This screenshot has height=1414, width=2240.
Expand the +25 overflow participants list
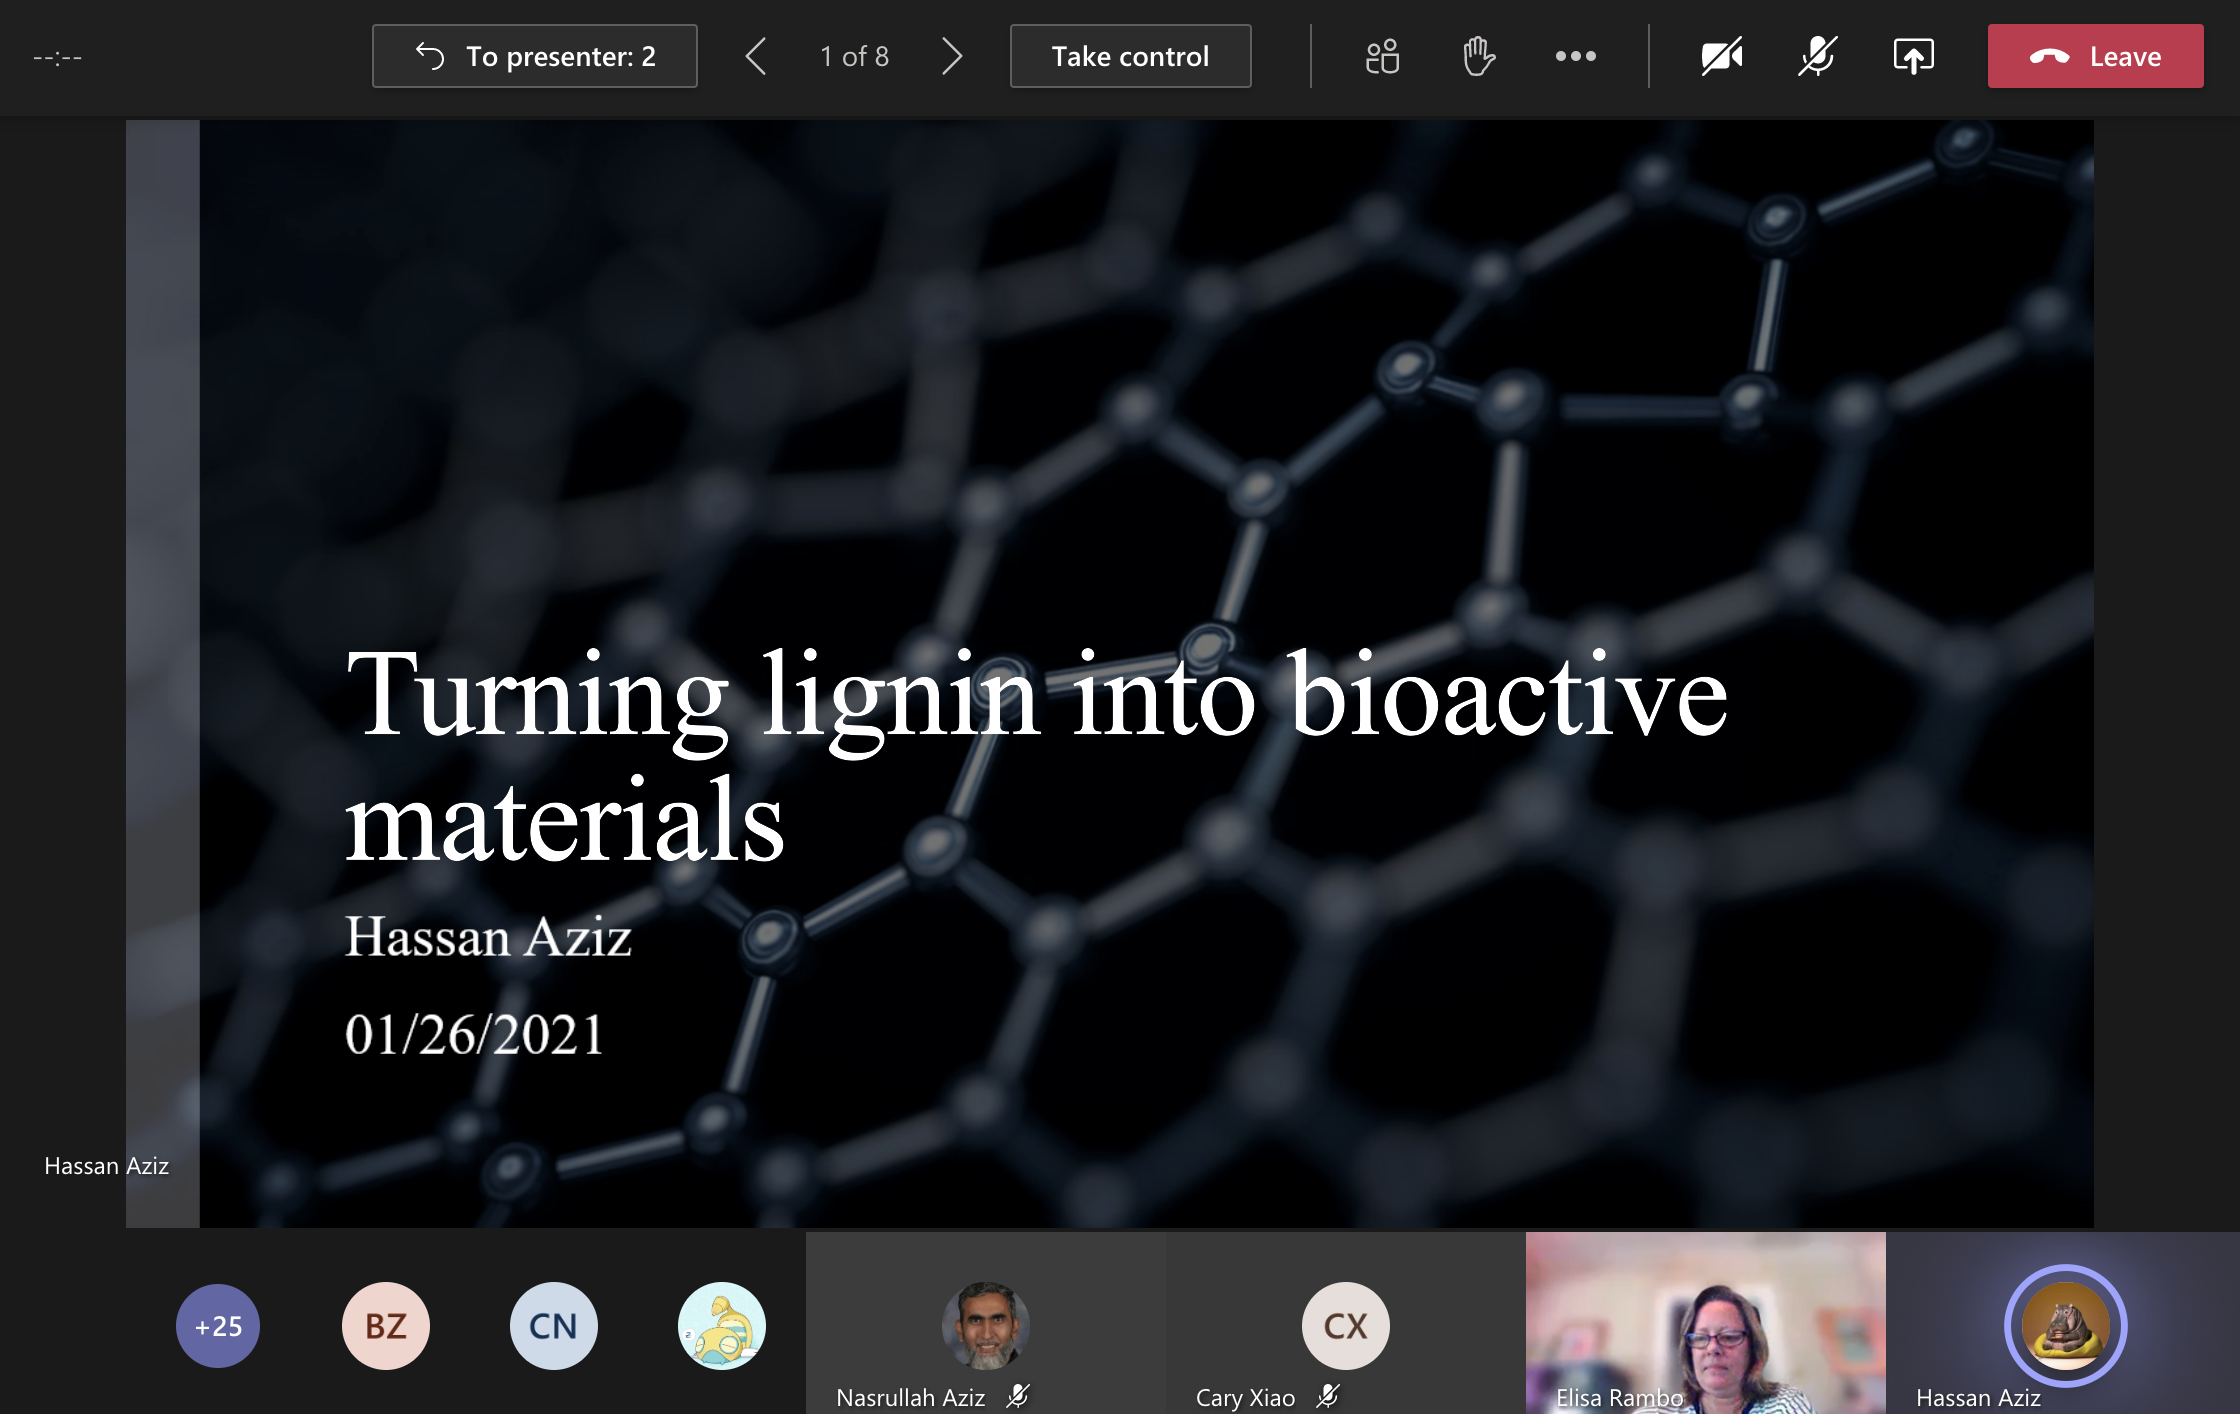218,1326
